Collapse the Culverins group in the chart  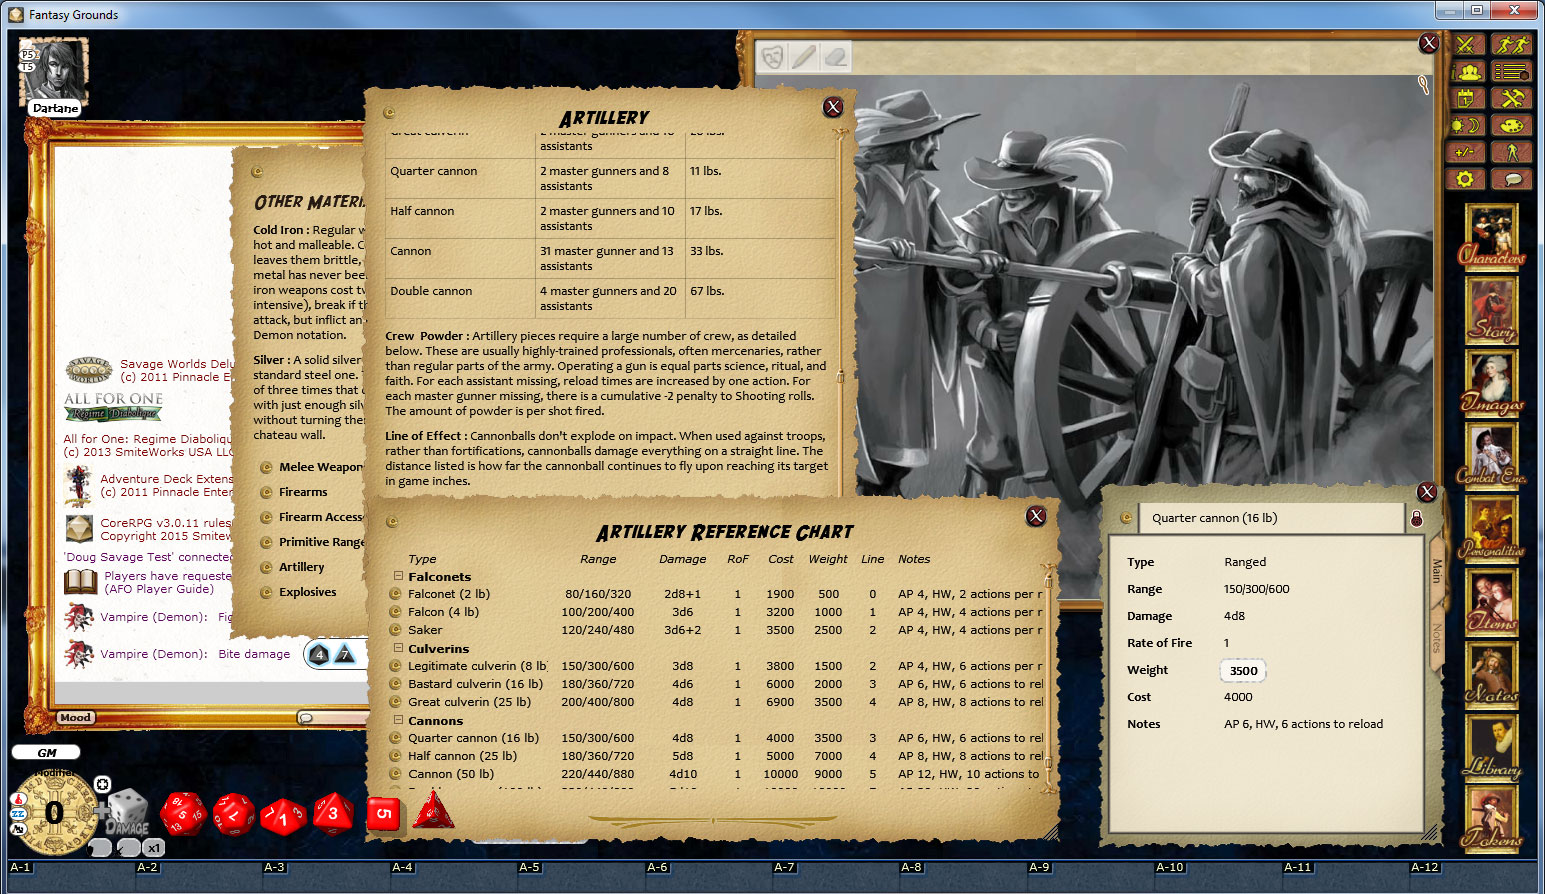tap(396, 648)
